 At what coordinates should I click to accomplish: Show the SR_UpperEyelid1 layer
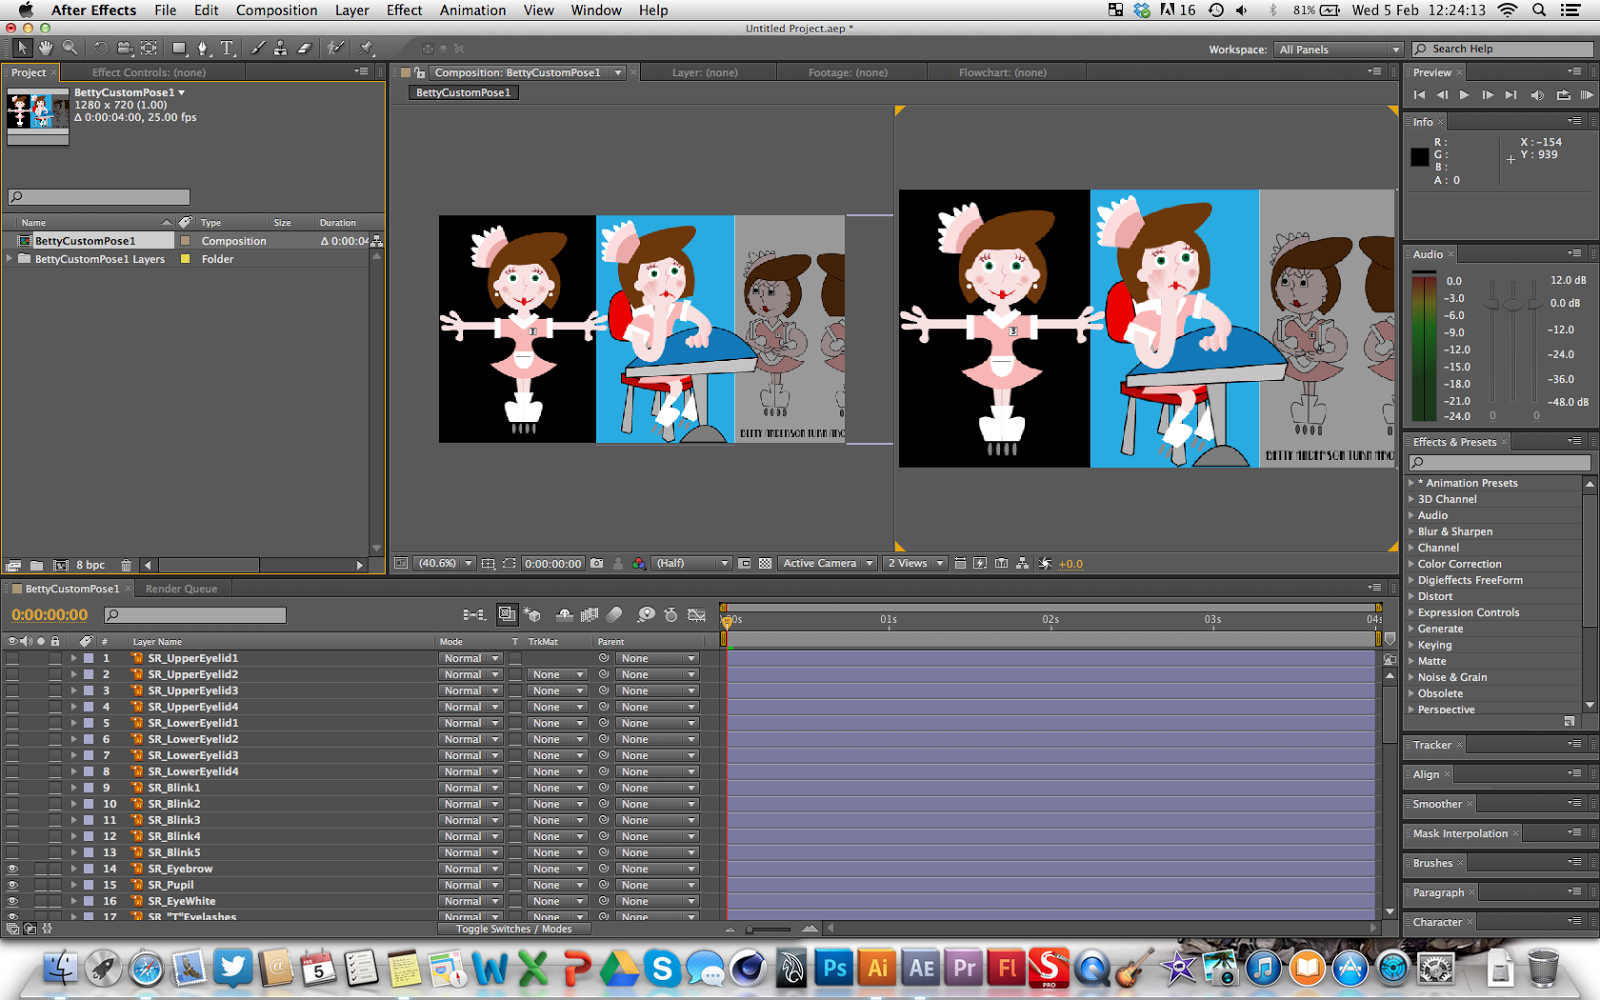coord(13,658)
